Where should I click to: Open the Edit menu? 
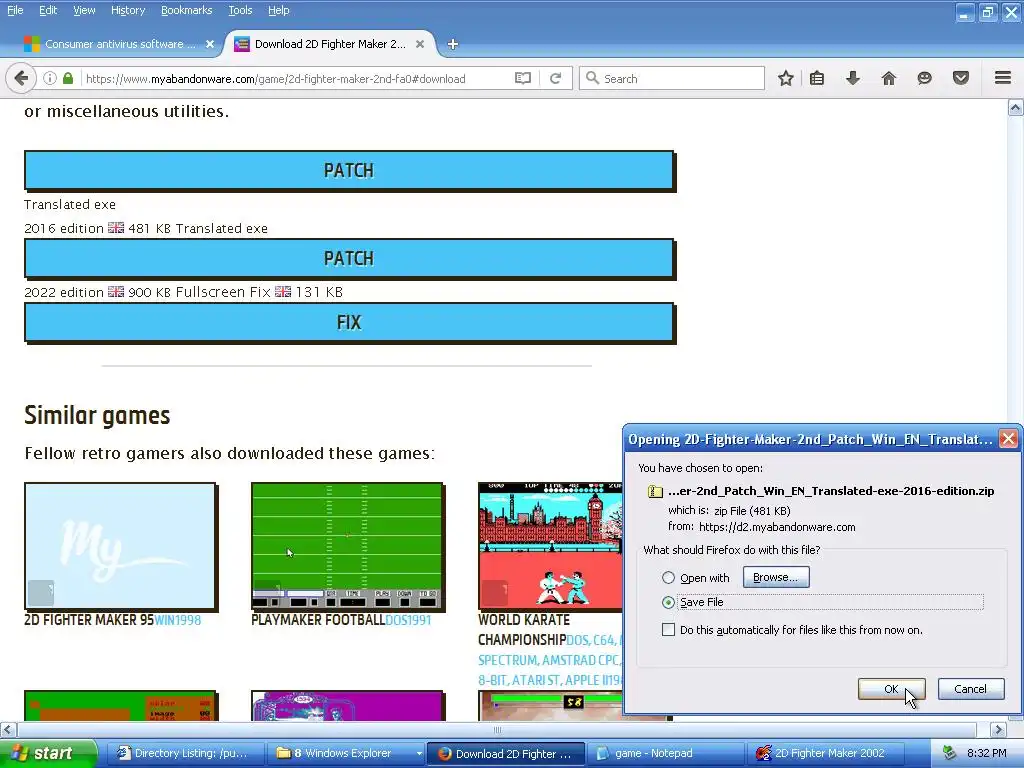tap(48, 10)
